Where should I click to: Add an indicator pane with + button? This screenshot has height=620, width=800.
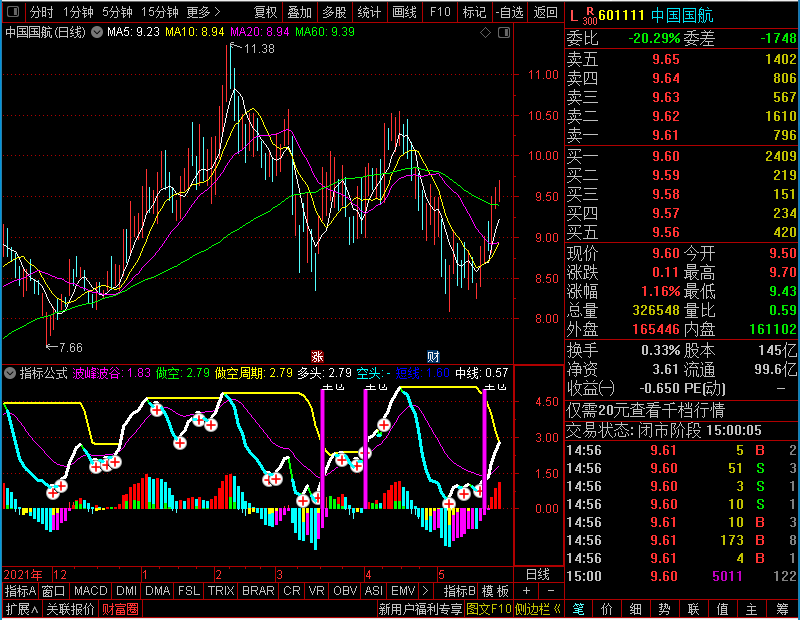(527, 591)
